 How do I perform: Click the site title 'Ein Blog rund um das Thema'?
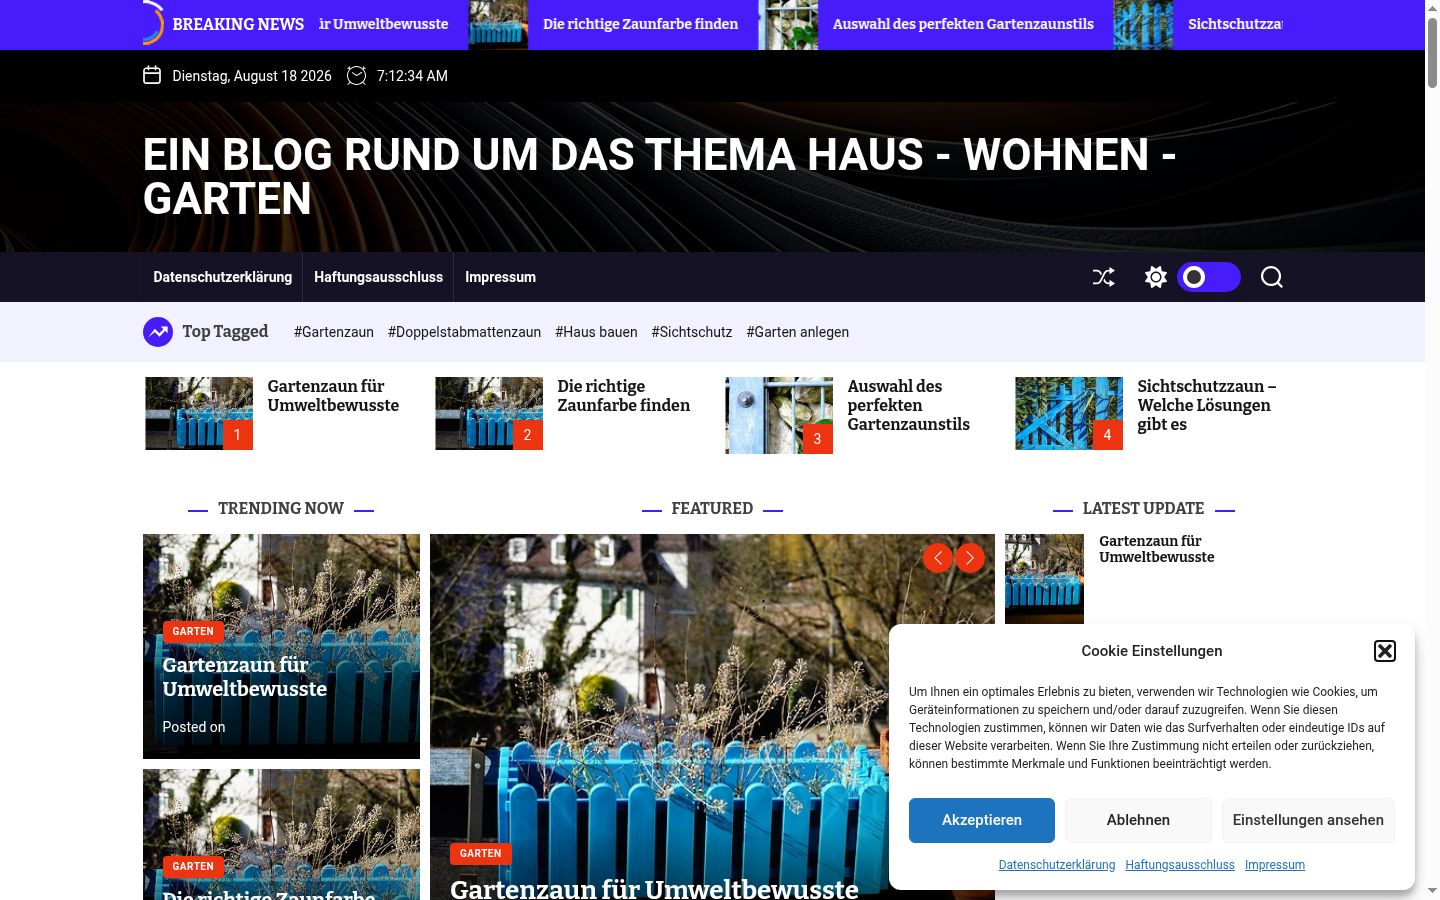pyautogui.click(x=659, y=177)
